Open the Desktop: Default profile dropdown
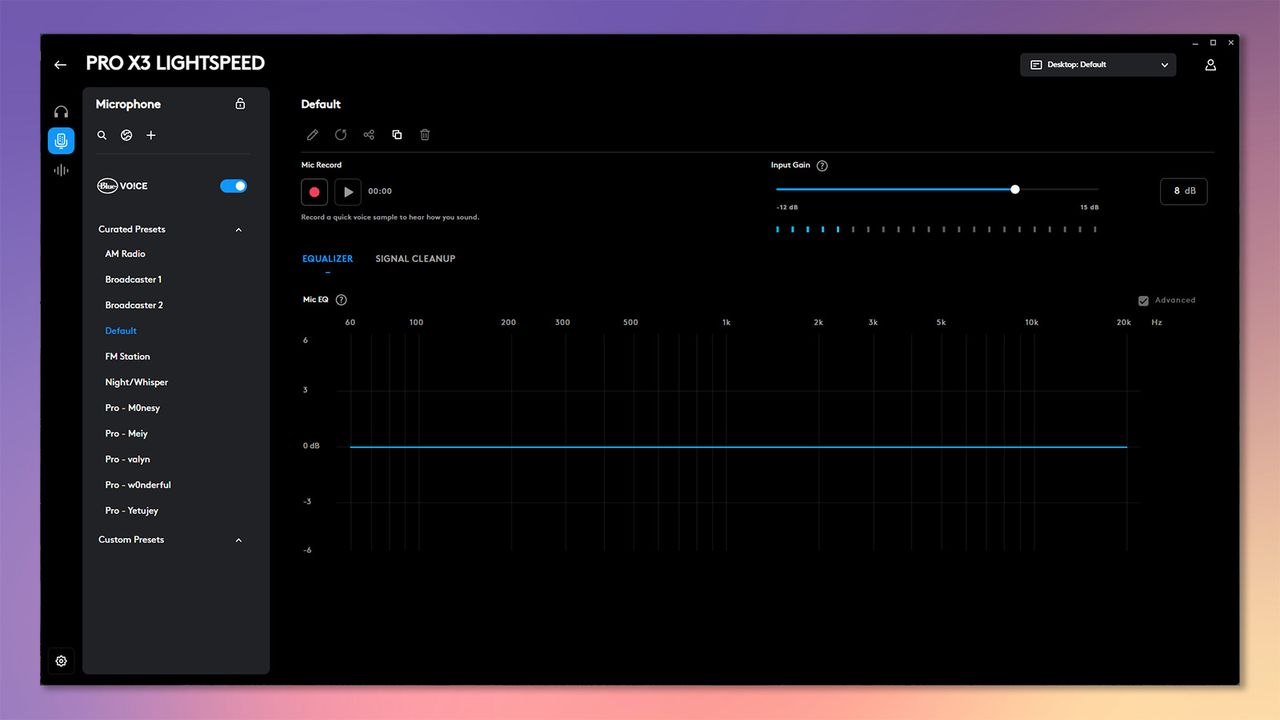 tap(1098, 65)
